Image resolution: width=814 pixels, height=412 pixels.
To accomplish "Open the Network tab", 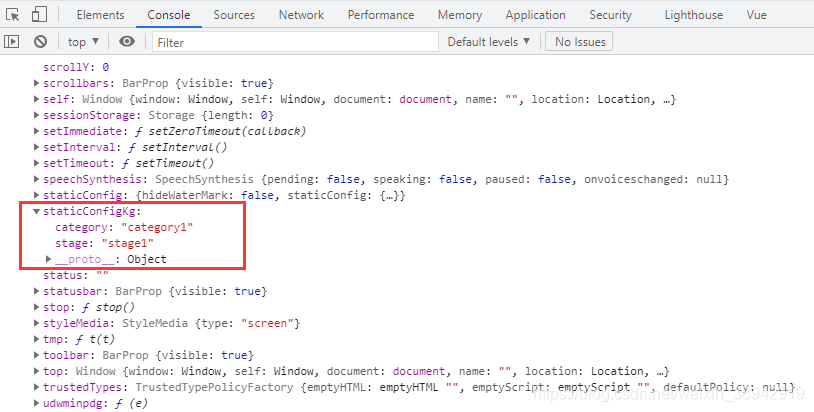I will [x=301, y=15].
